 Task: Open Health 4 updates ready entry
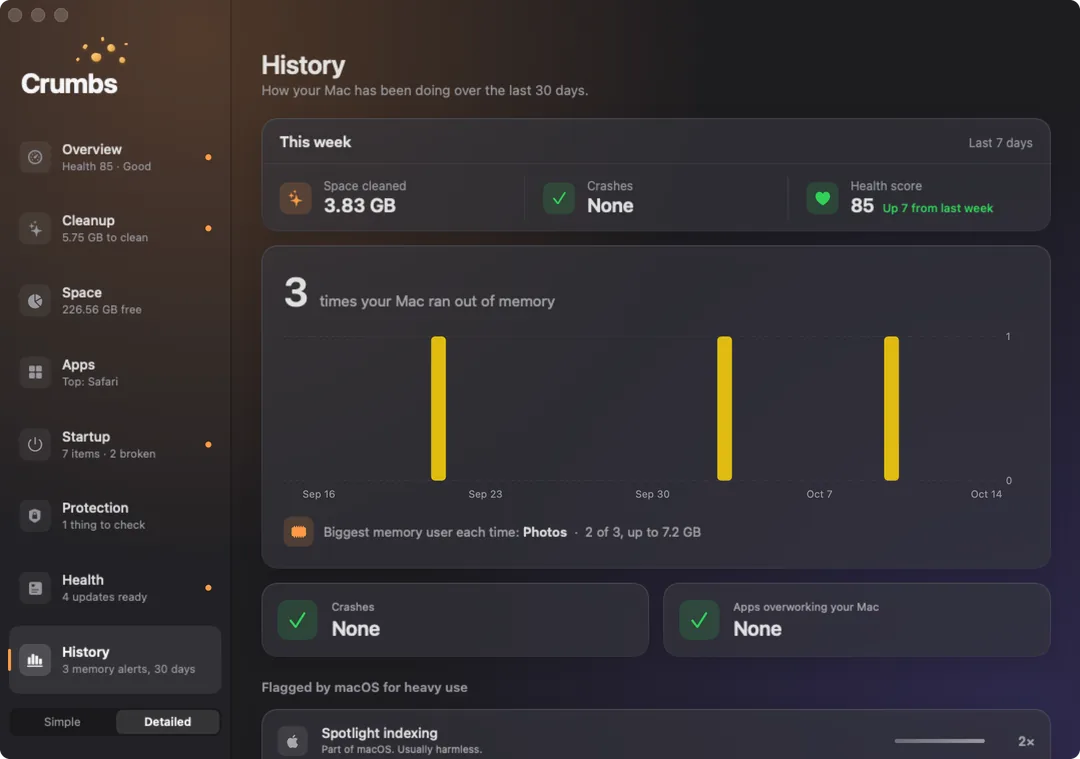click(115, 588)
